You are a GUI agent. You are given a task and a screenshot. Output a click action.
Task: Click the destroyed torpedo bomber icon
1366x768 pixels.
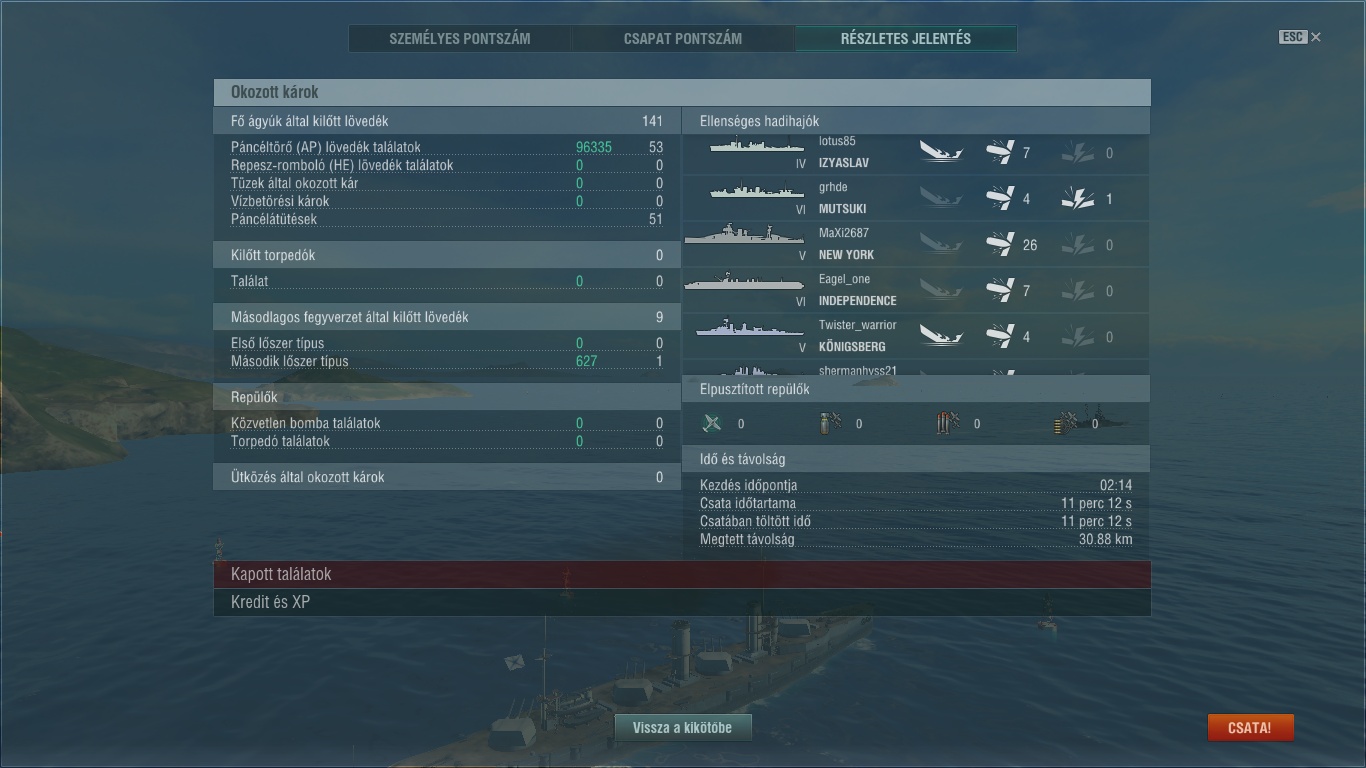pyautogui.click(x=947, y=423)
